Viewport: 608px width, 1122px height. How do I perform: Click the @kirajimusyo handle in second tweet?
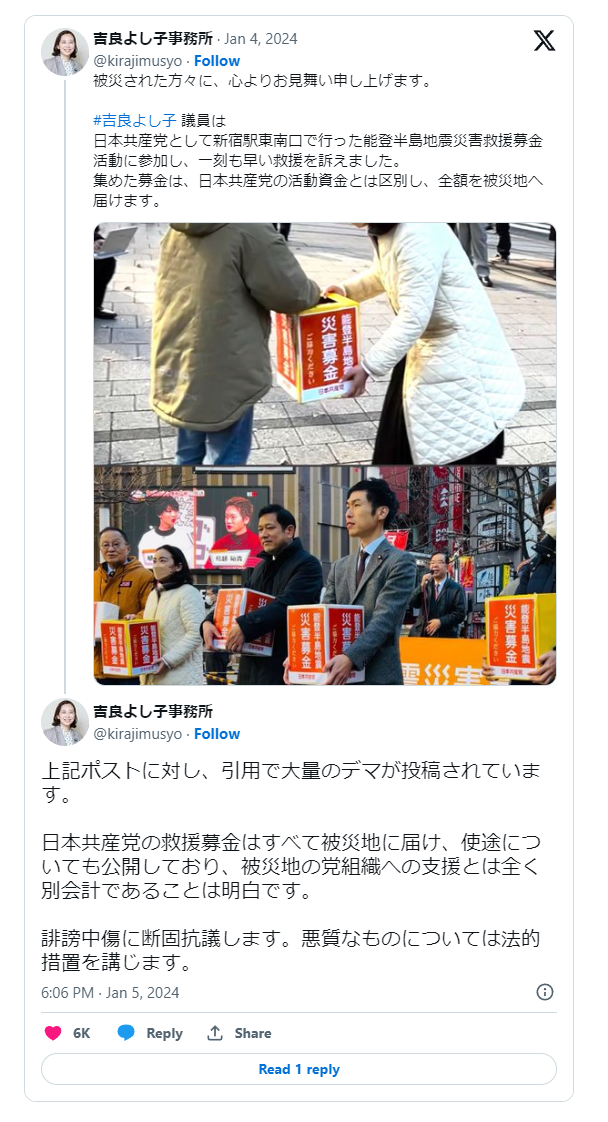[x=137, y=733]
